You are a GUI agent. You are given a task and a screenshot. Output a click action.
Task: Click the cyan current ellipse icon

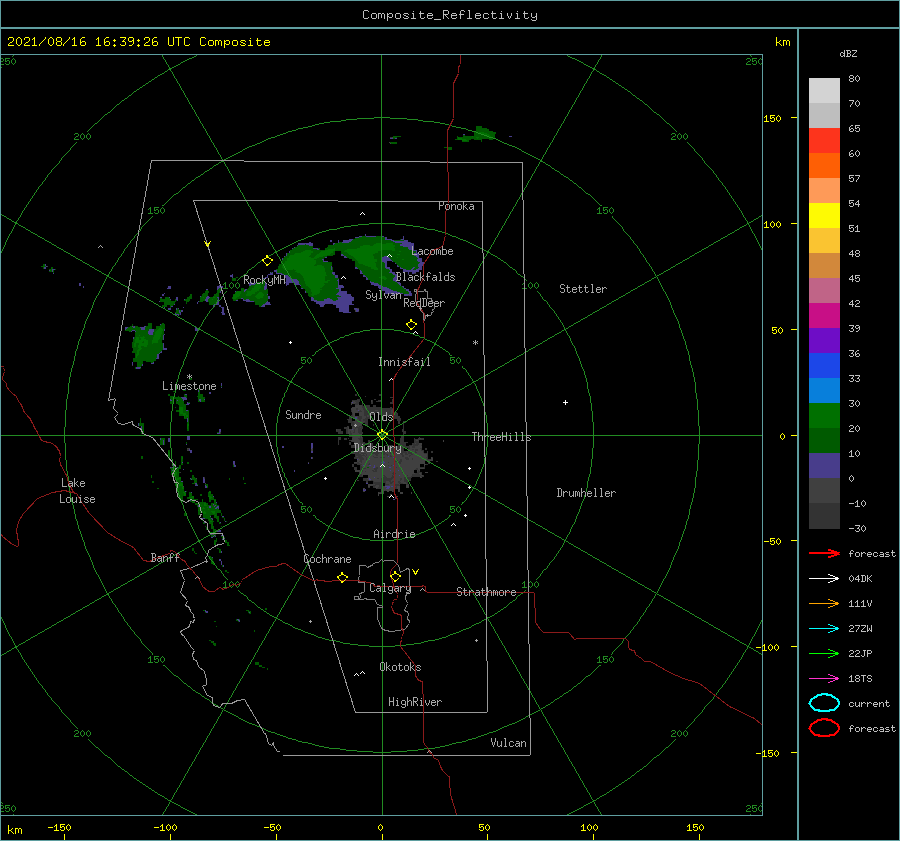(x=824, y=703)
